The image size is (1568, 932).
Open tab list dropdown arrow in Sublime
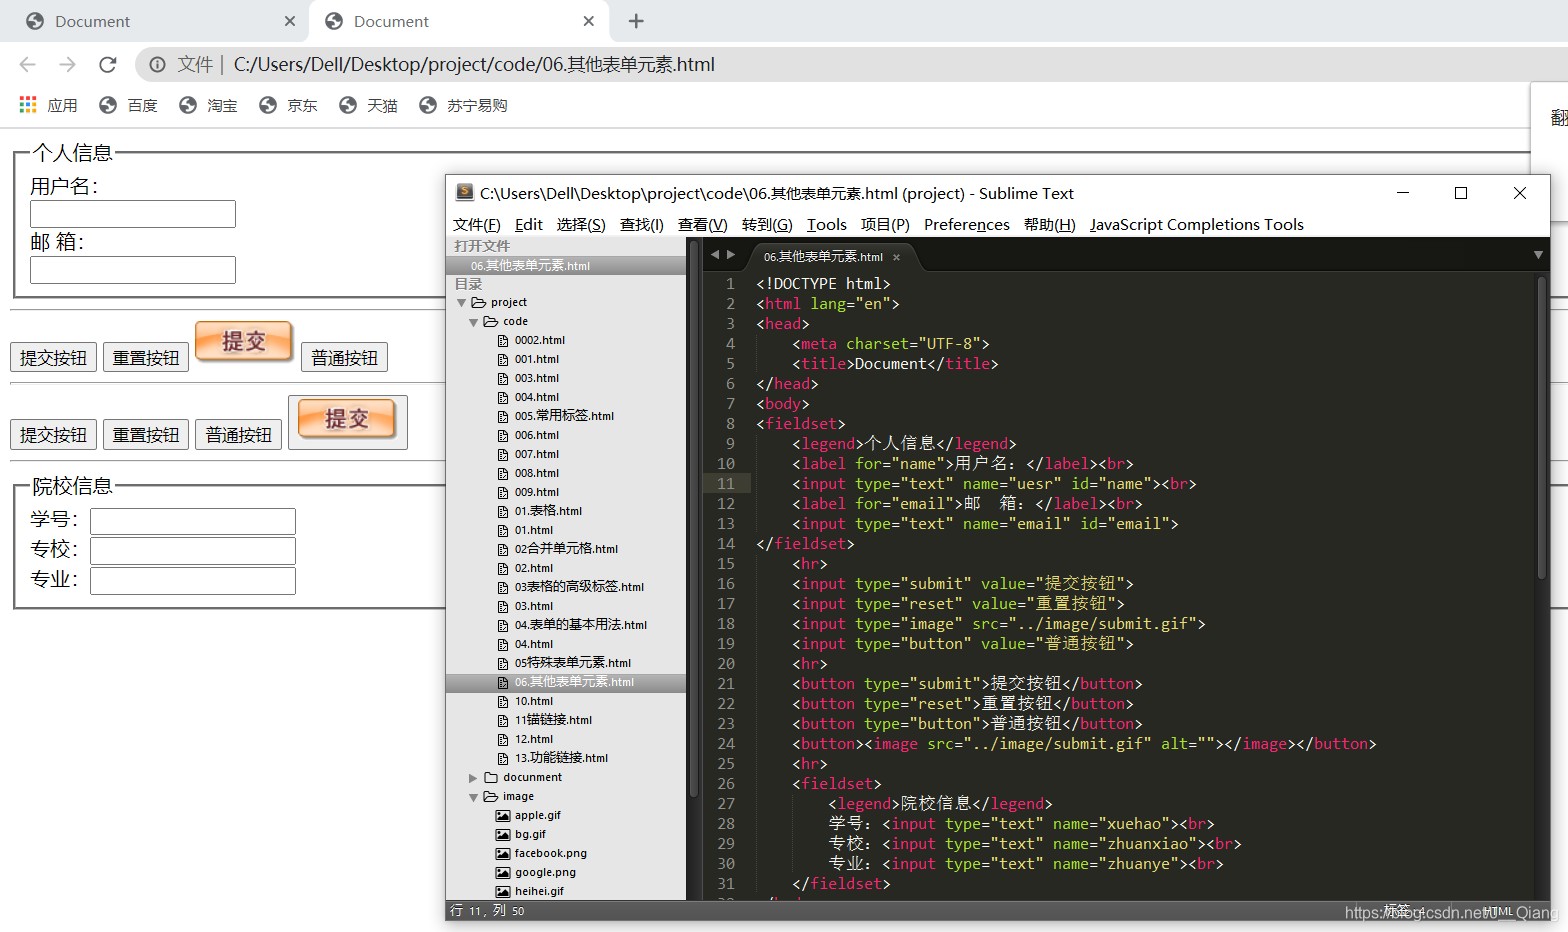[1538, 255]
